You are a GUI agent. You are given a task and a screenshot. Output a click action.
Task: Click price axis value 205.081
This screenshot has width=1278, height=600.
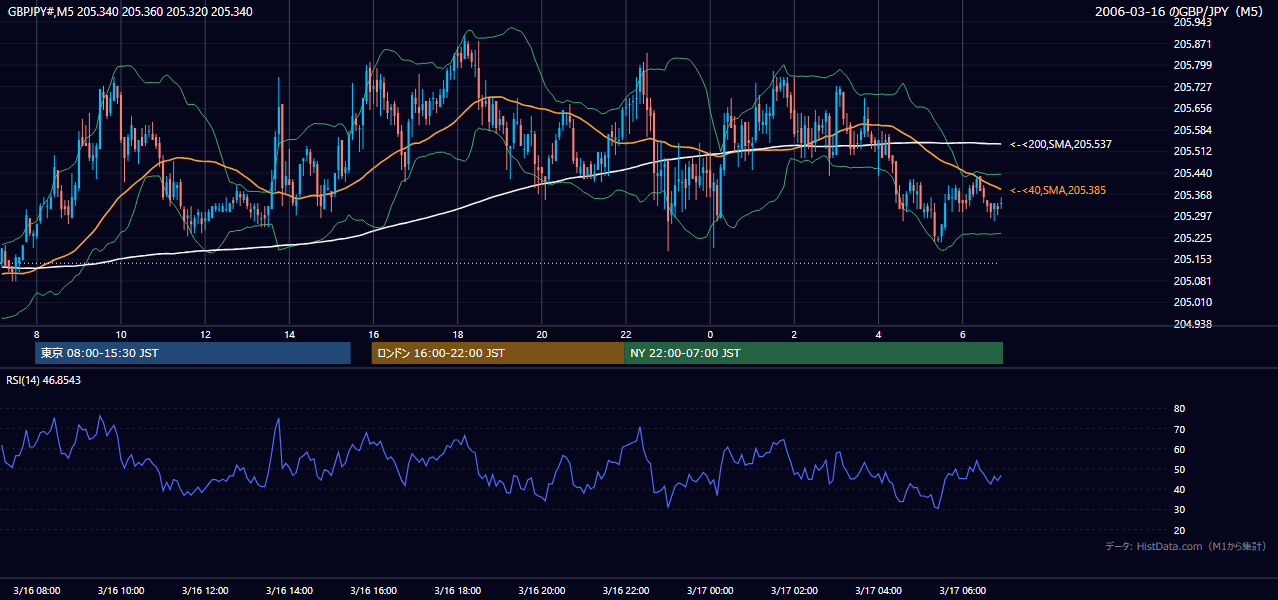[x=1192, y=281]
